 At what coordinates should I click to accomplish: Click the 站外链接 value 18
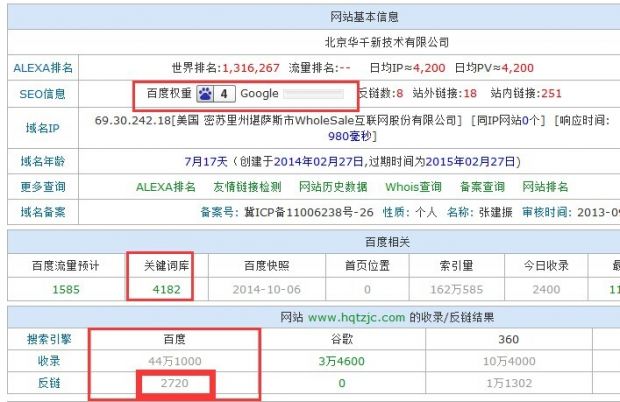coord(470,93)
